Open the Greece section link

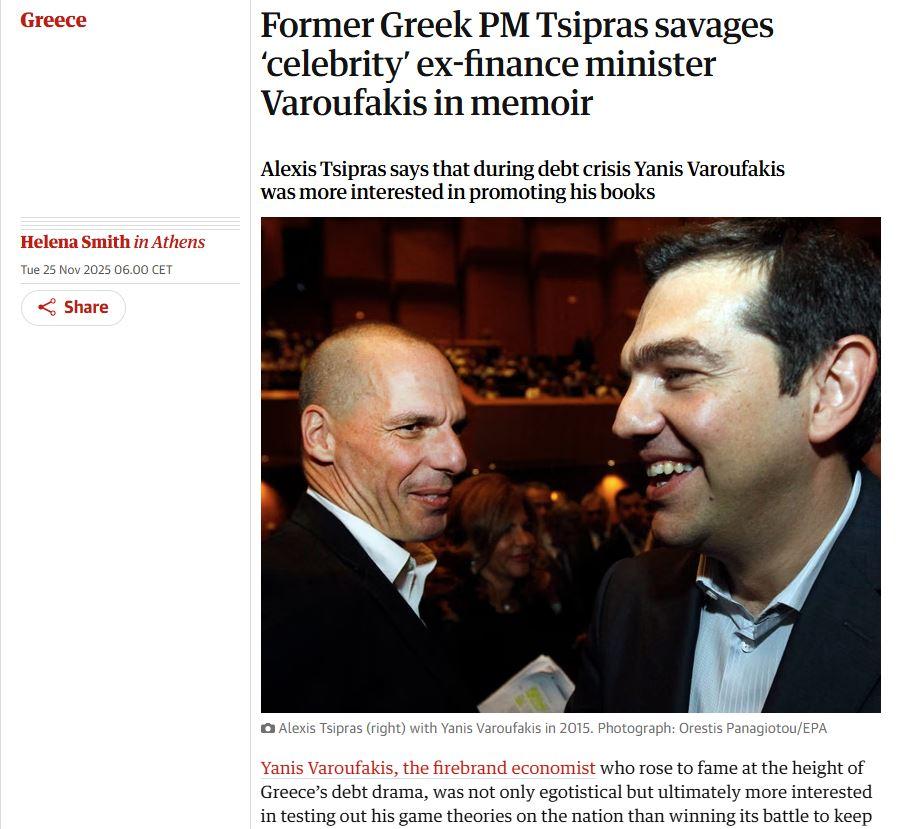pos(53,20)
